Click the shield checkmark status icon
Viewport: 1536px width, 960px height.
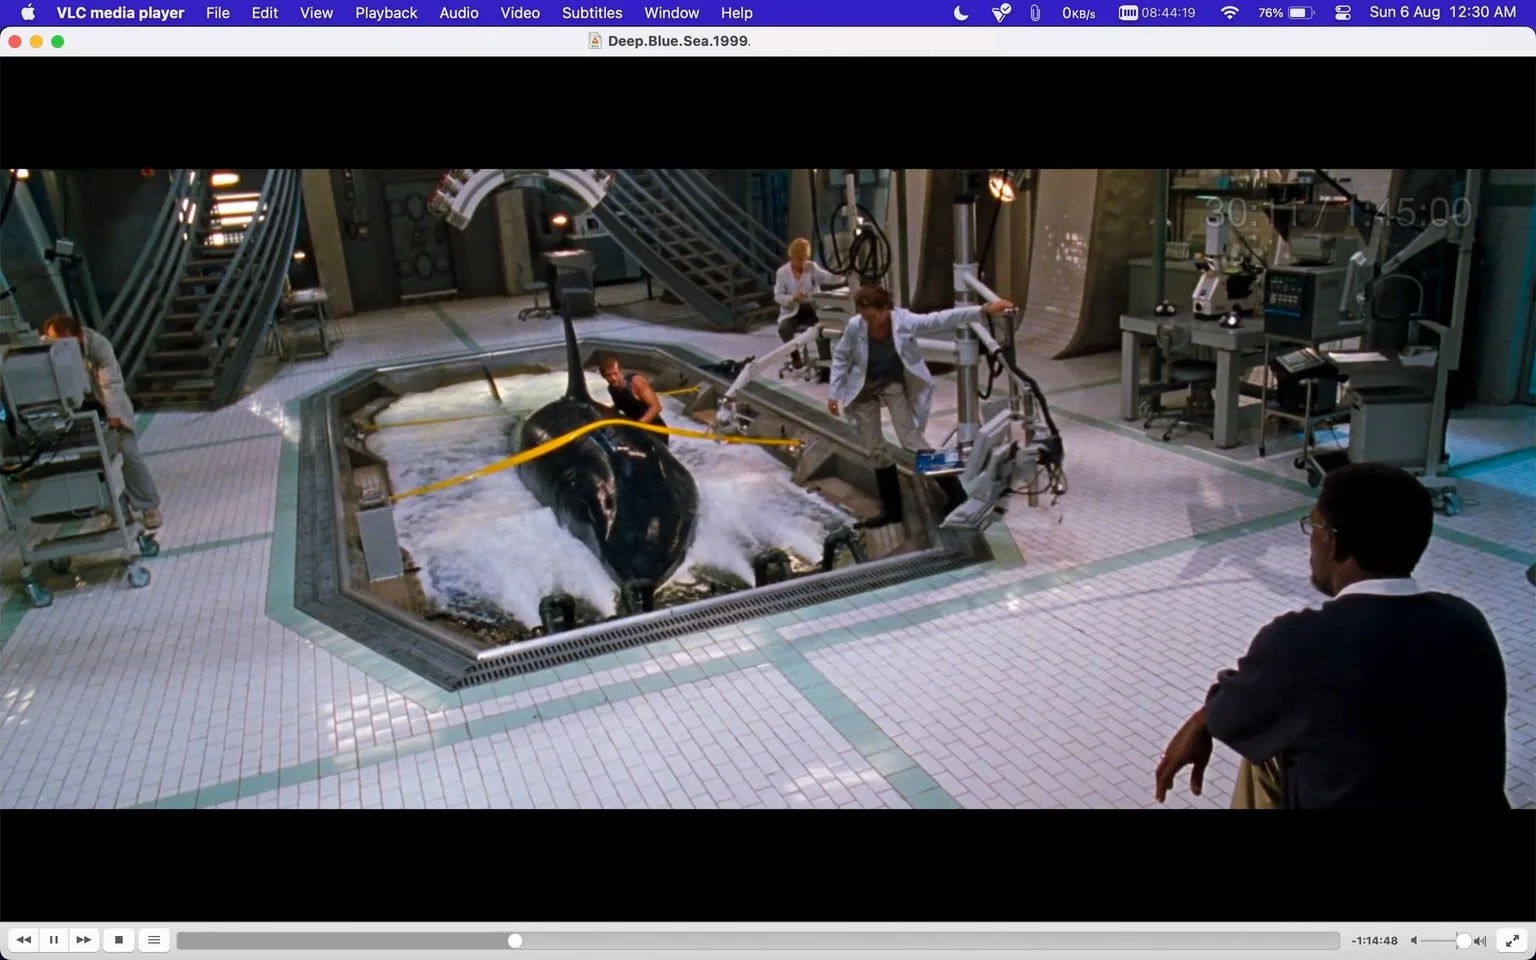1001,13
